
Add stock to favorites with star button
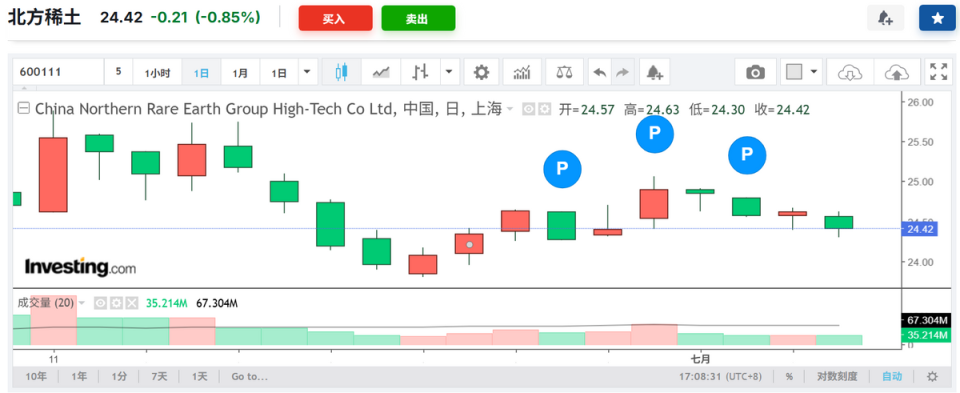[937, 18]
